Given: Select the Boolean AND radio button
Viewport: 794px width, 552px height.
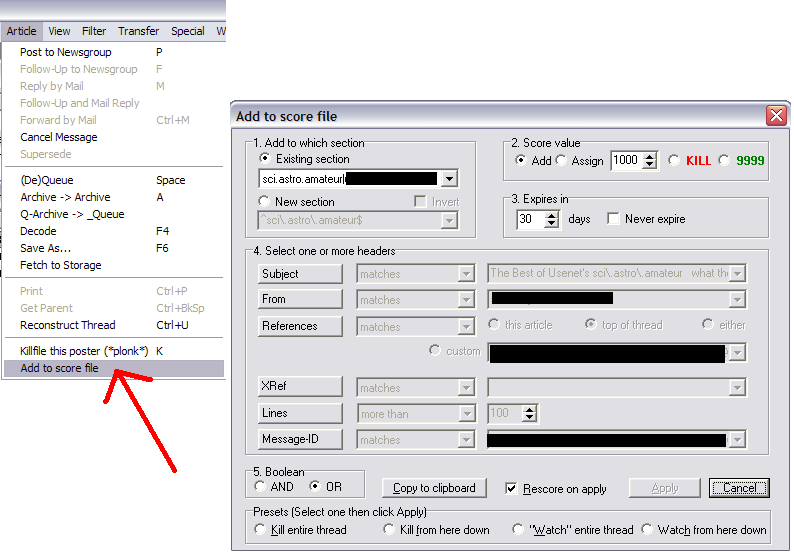Looking at the screenshot, I should tap(261, 487).
